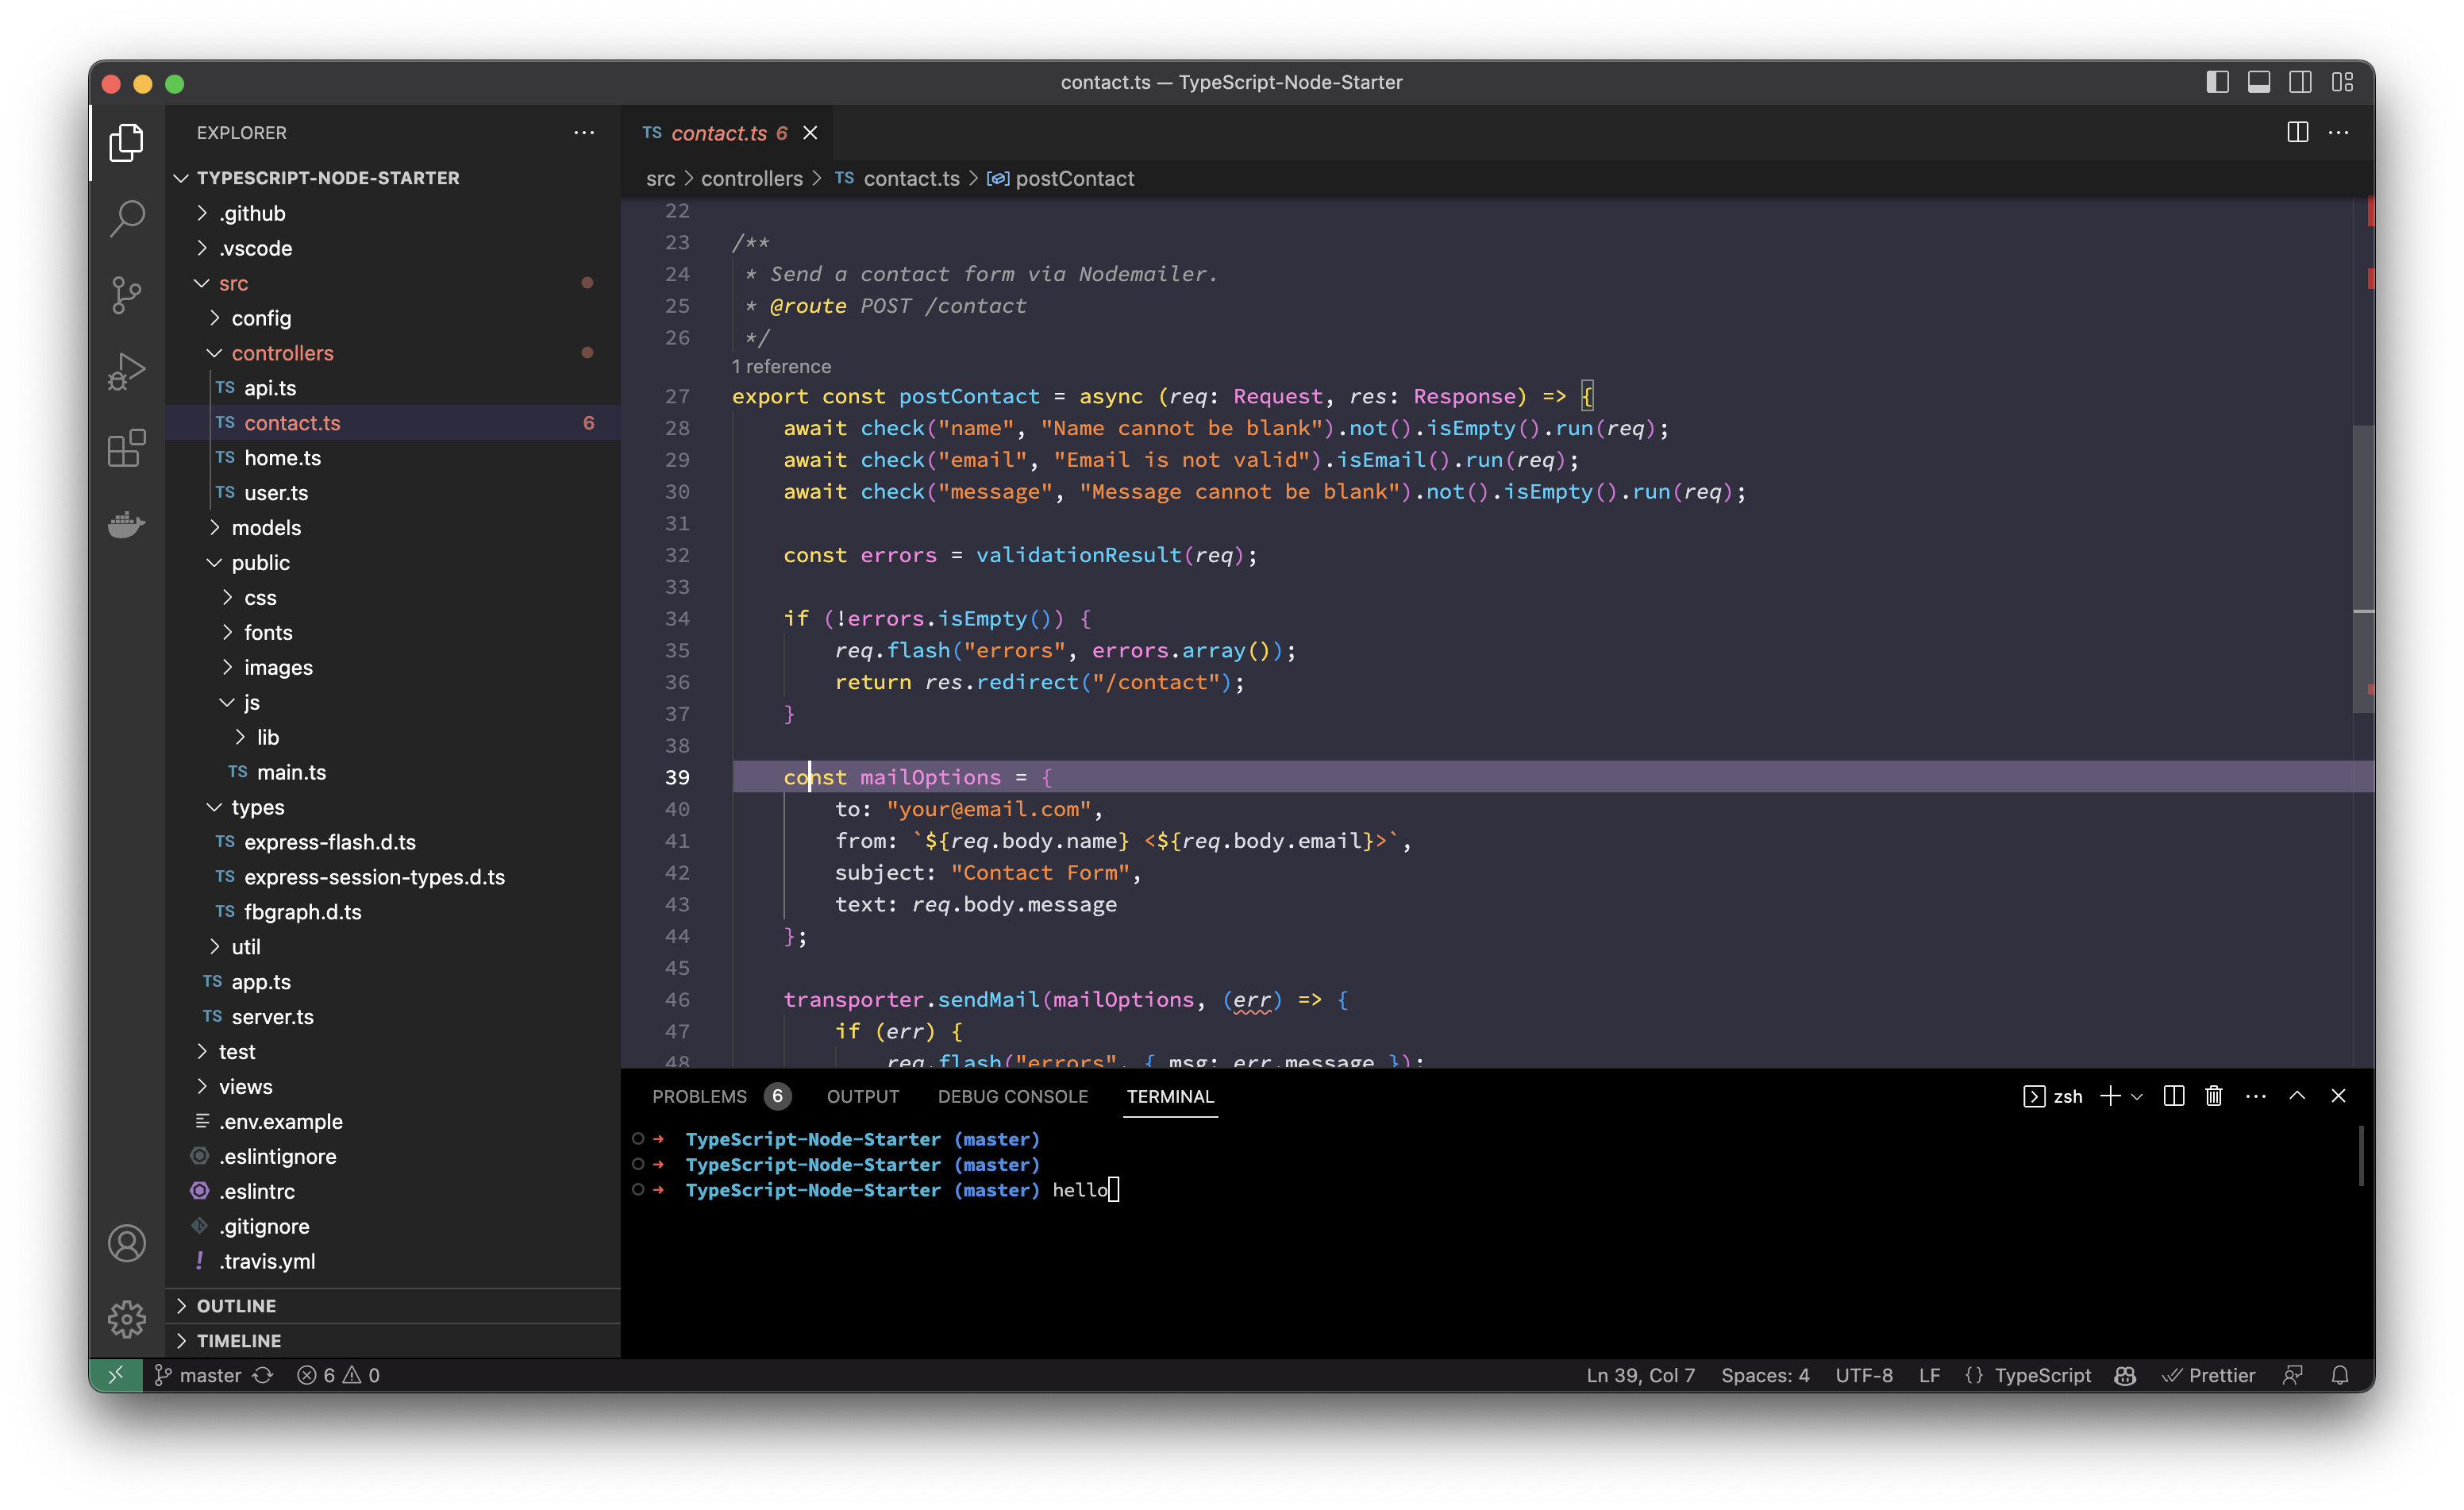
Task: Expand the OUTLINE section
Action: (392, 1306)
